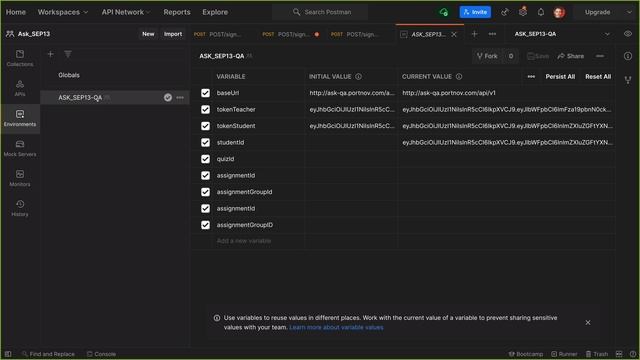Viewport: 640px width, 360px height.
Task: Open Monitors in sidebar
Action: (x=20, y=178)
